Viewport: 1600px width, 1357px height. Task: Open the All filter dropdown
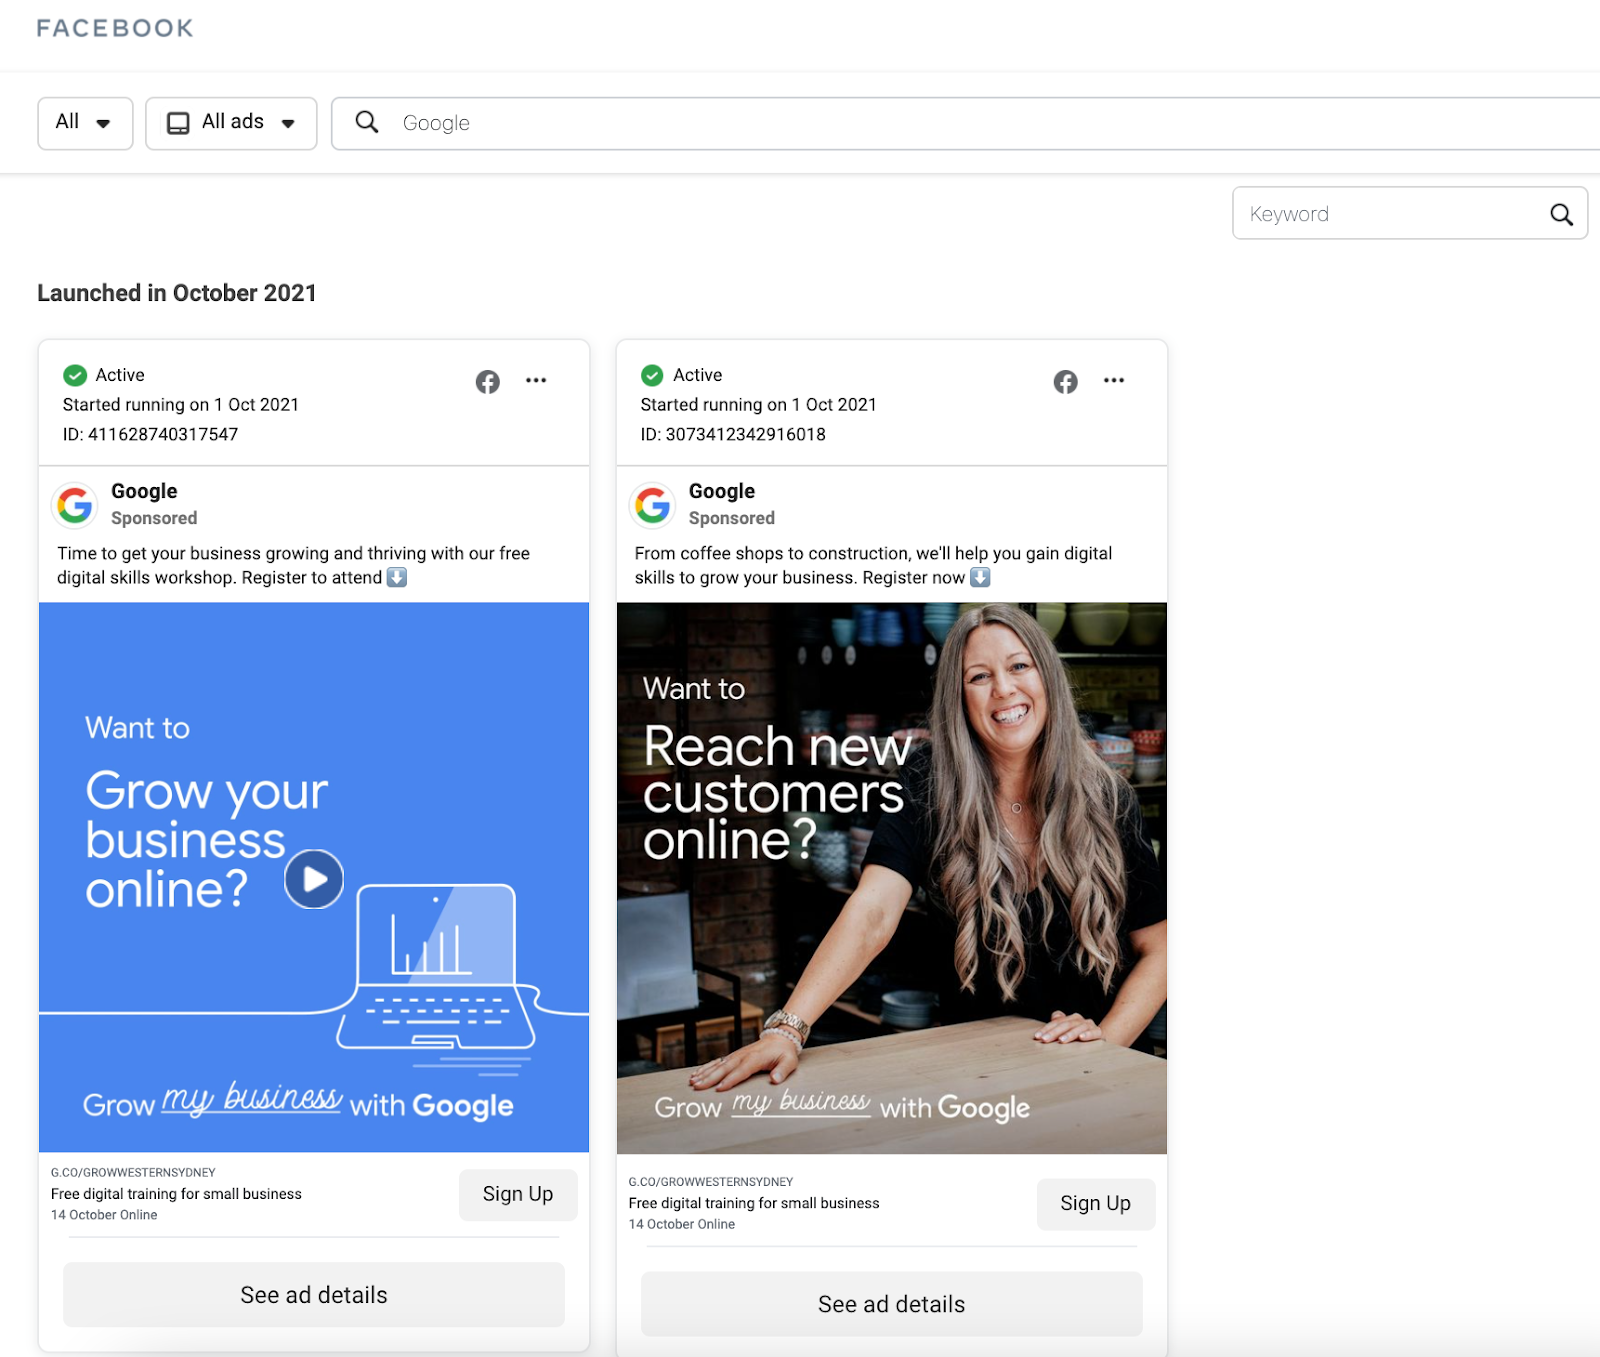(x=85, y=123)
